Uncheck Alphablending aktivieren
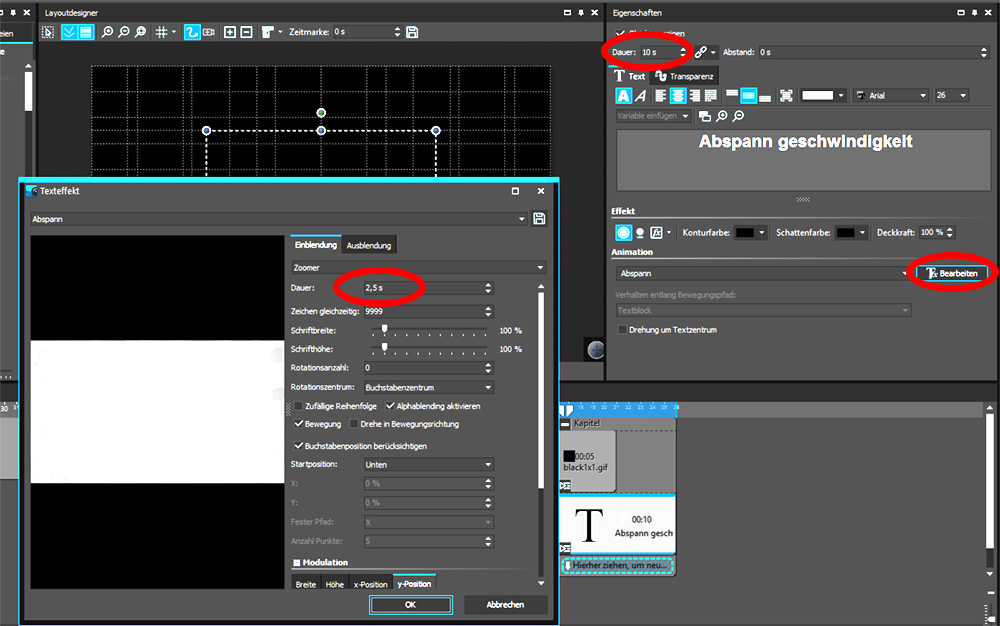 tap(390, 407)
